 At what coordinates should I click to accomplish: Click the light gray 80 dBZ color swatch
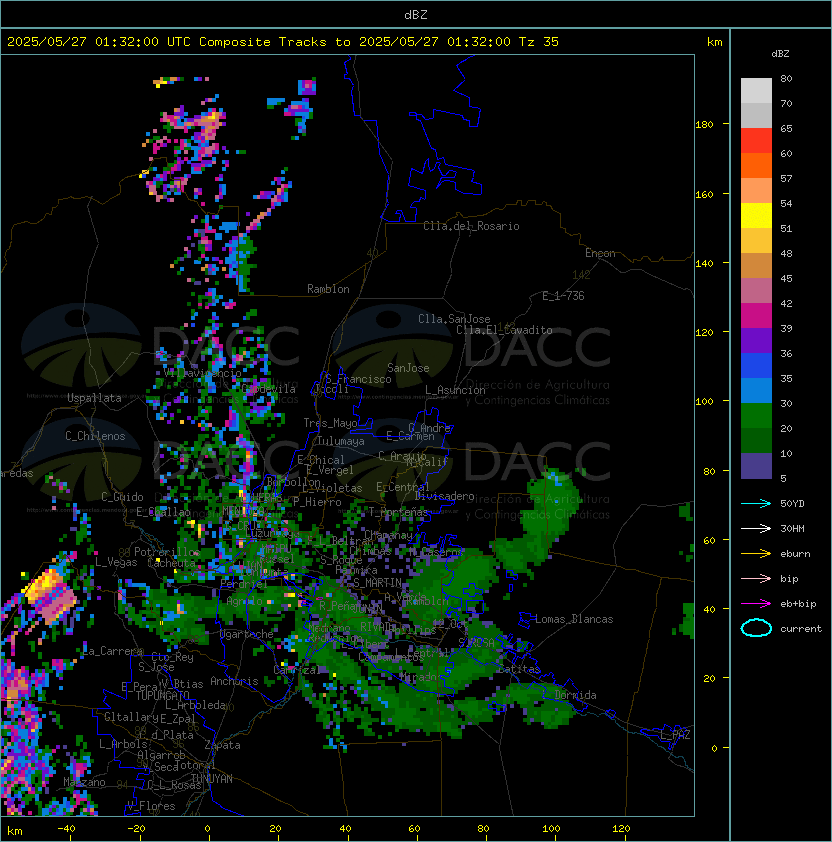tap(756, 91)
